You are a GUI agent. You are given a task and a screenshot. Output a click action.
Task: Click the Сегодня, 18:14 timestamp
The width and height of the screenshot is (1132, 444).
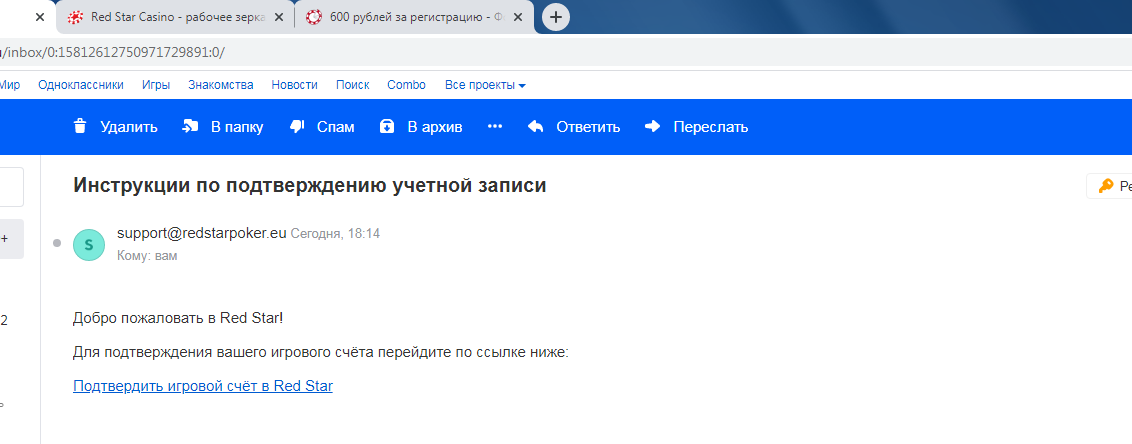pos(335,233)
